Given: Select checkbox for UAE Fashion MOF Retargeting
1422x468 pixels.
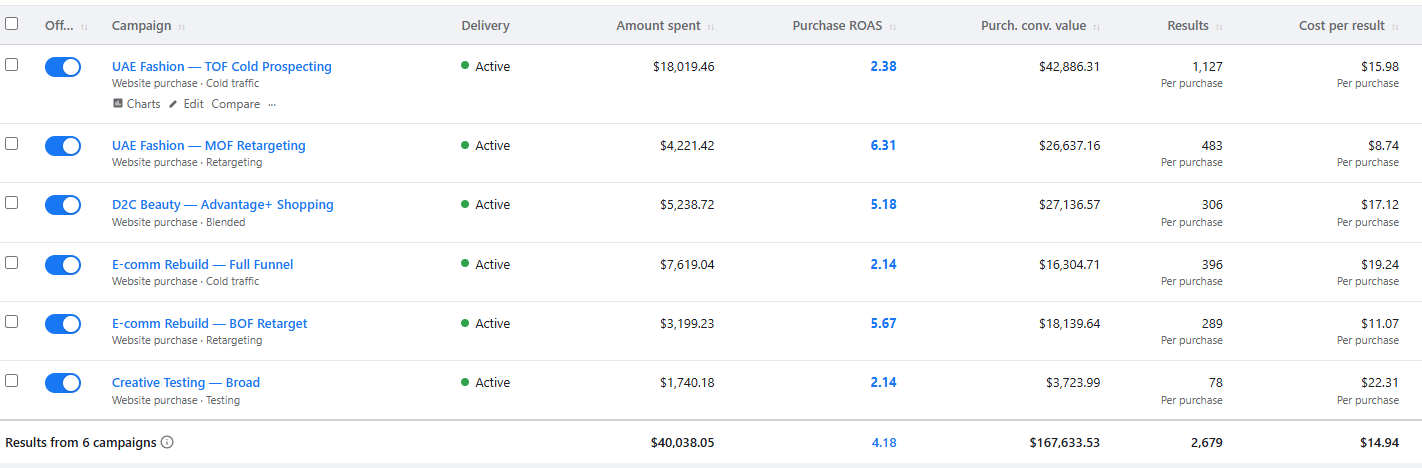Looking at the screenshot, I should point(12,143).
